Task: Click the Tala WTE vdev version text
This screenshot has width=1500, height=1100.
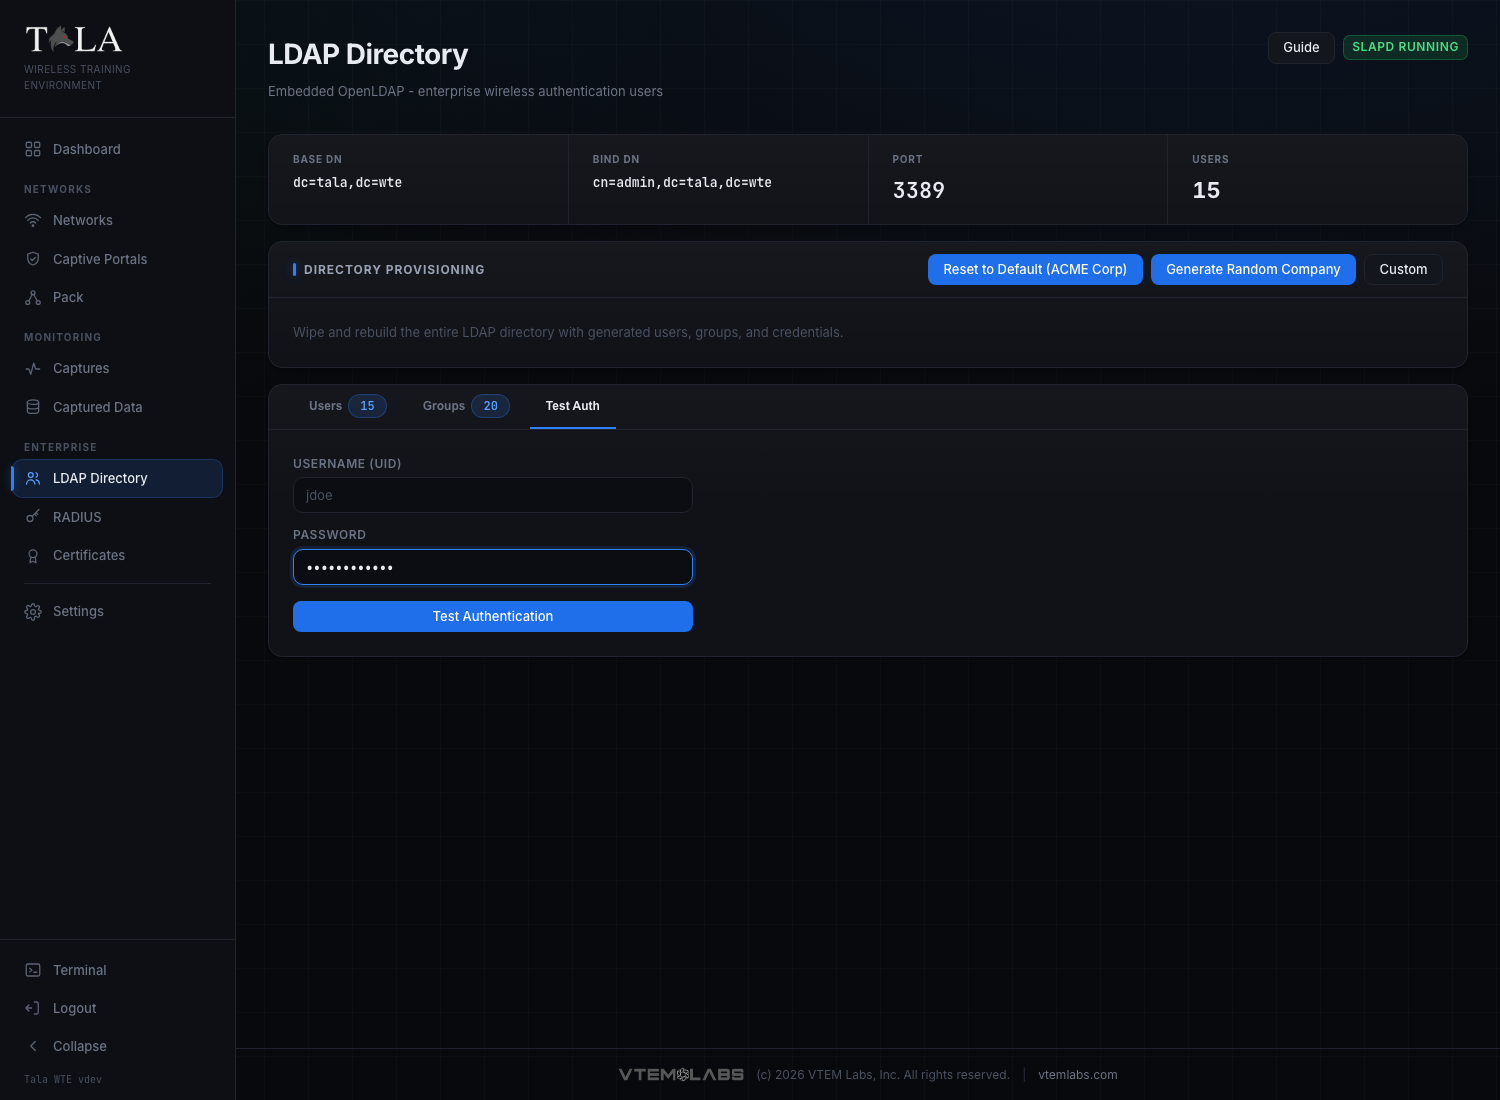Action: tap(63, 1080)
